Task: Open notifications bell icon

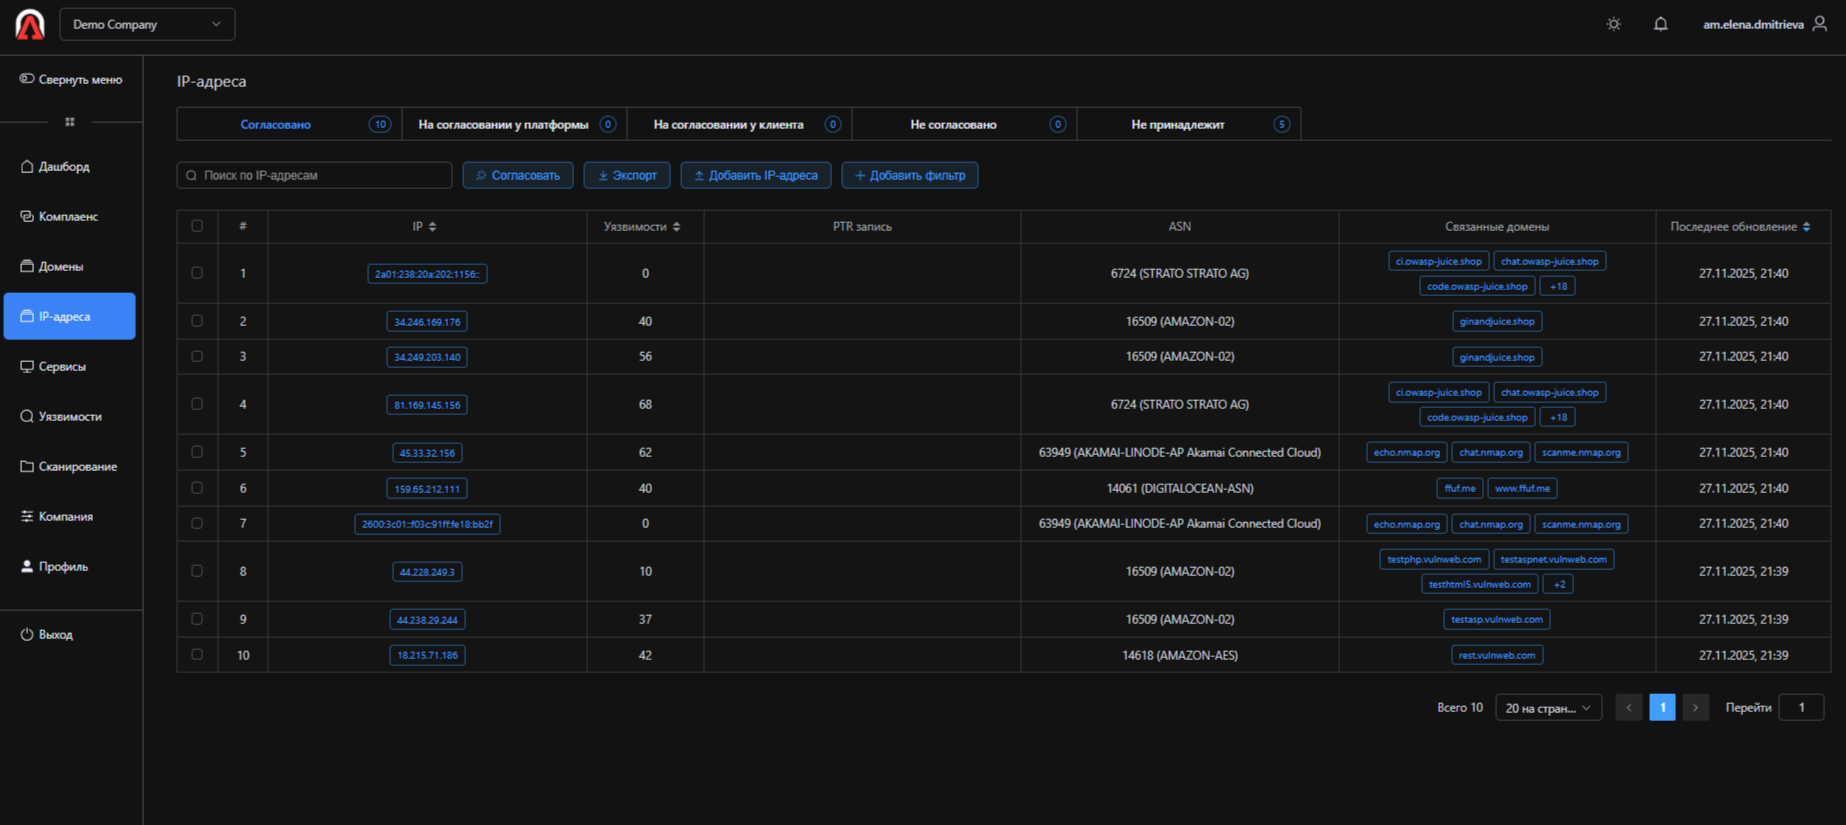Action: coord(1661,24)
